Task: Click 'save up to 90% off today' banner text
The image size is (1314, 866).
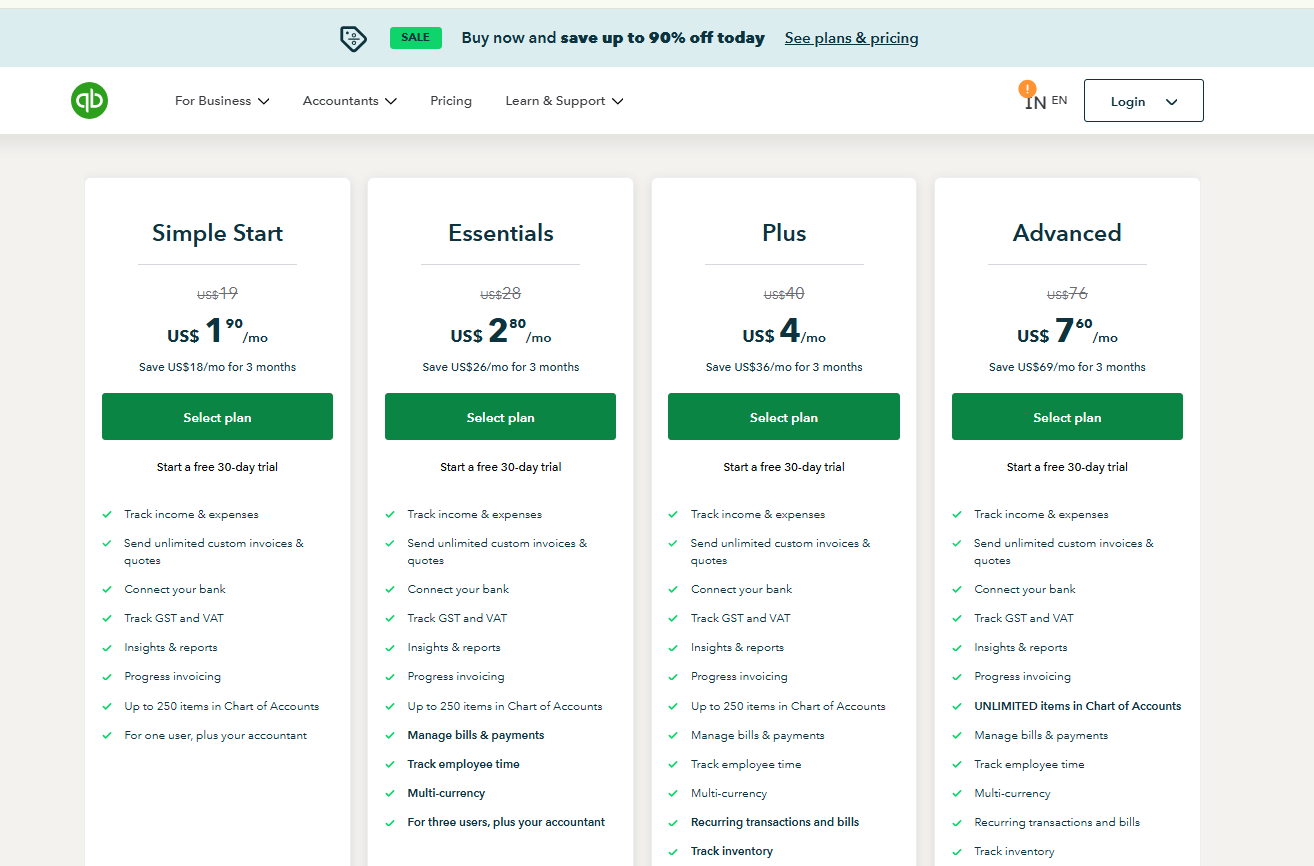Action: tap(662, 38)
